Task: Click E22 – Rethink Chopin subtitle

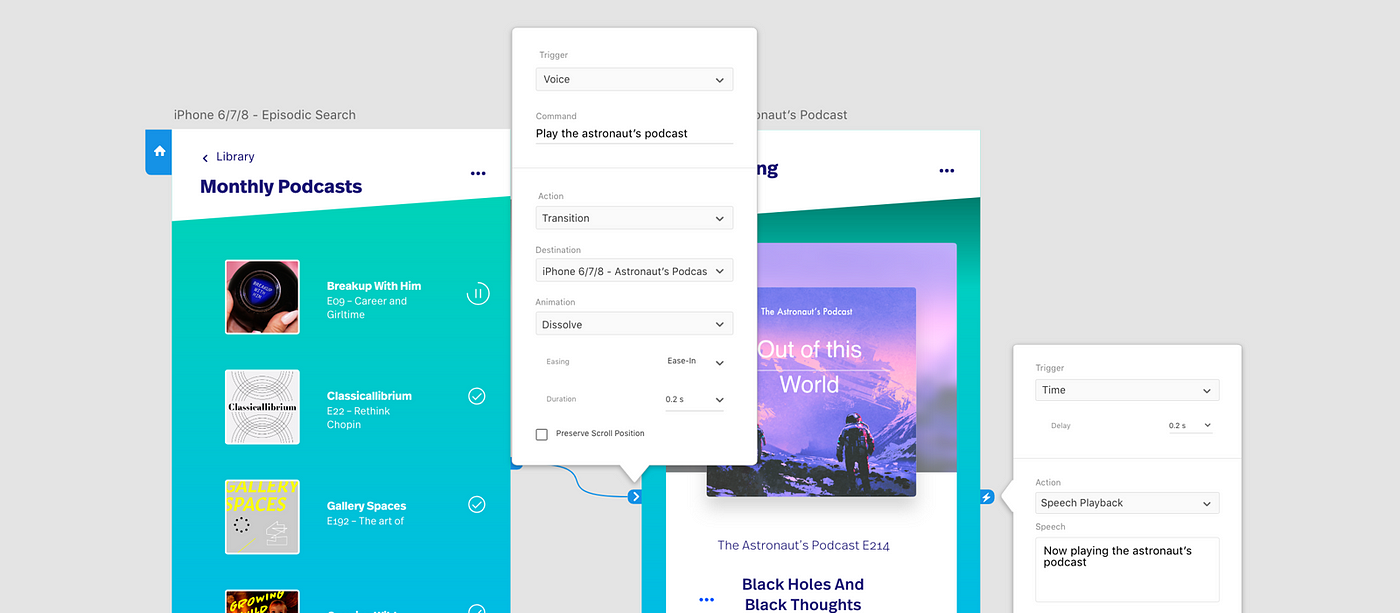Action: coord(358,418)
